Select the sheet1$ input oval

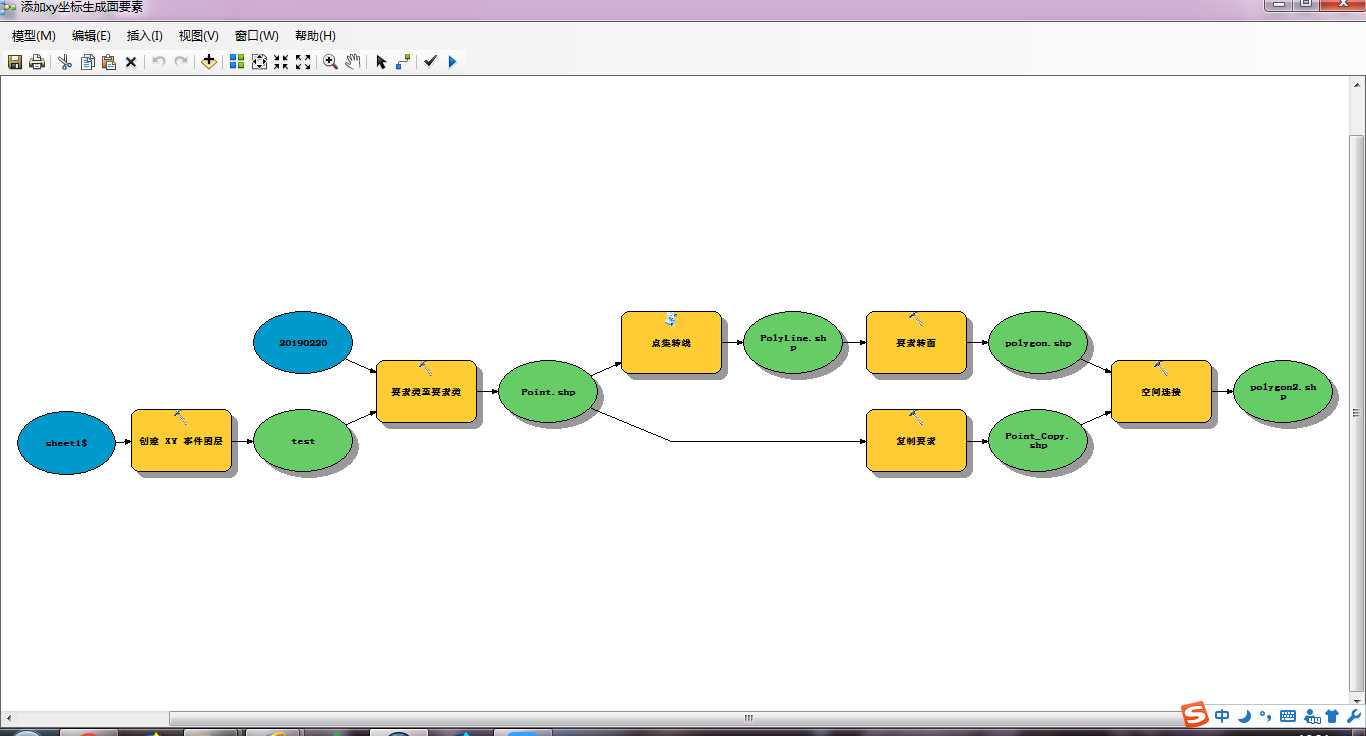(x=66, y=442)
